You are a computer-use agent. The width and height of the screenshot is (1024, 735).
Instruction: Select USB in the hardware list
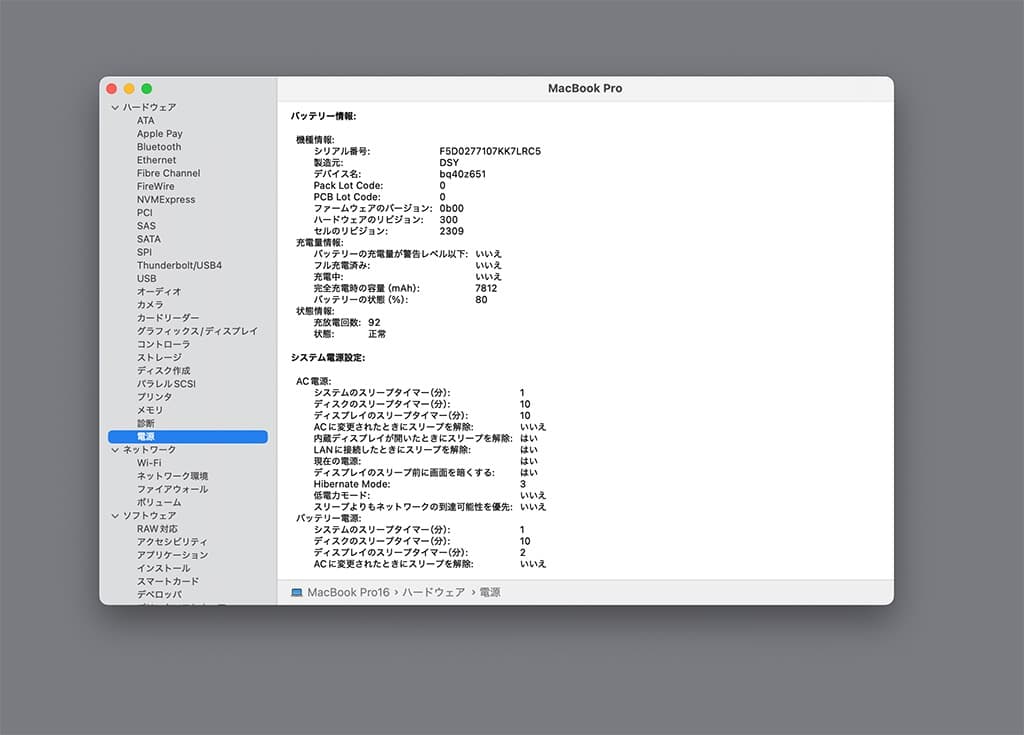pos(147,278)
